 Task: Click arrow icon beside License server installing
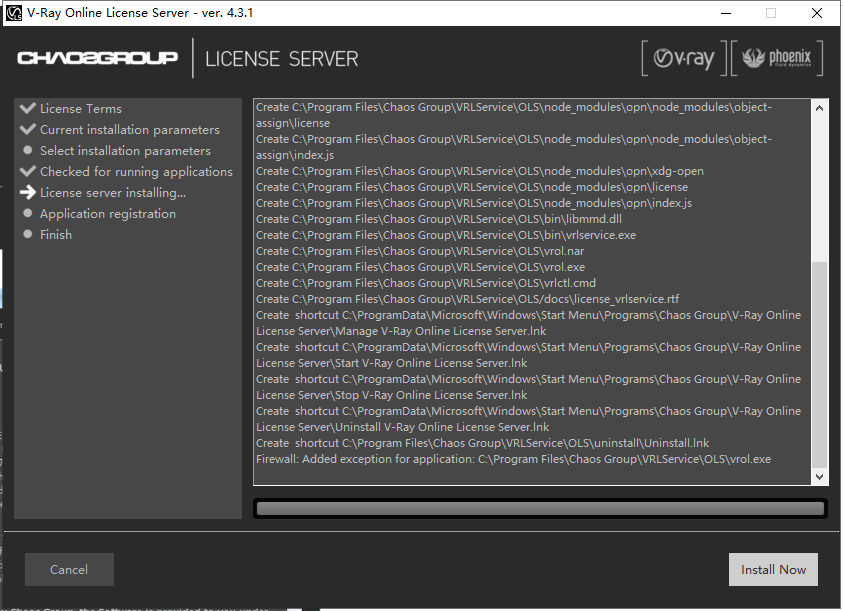pyautogui.click(x=28, y=192)
